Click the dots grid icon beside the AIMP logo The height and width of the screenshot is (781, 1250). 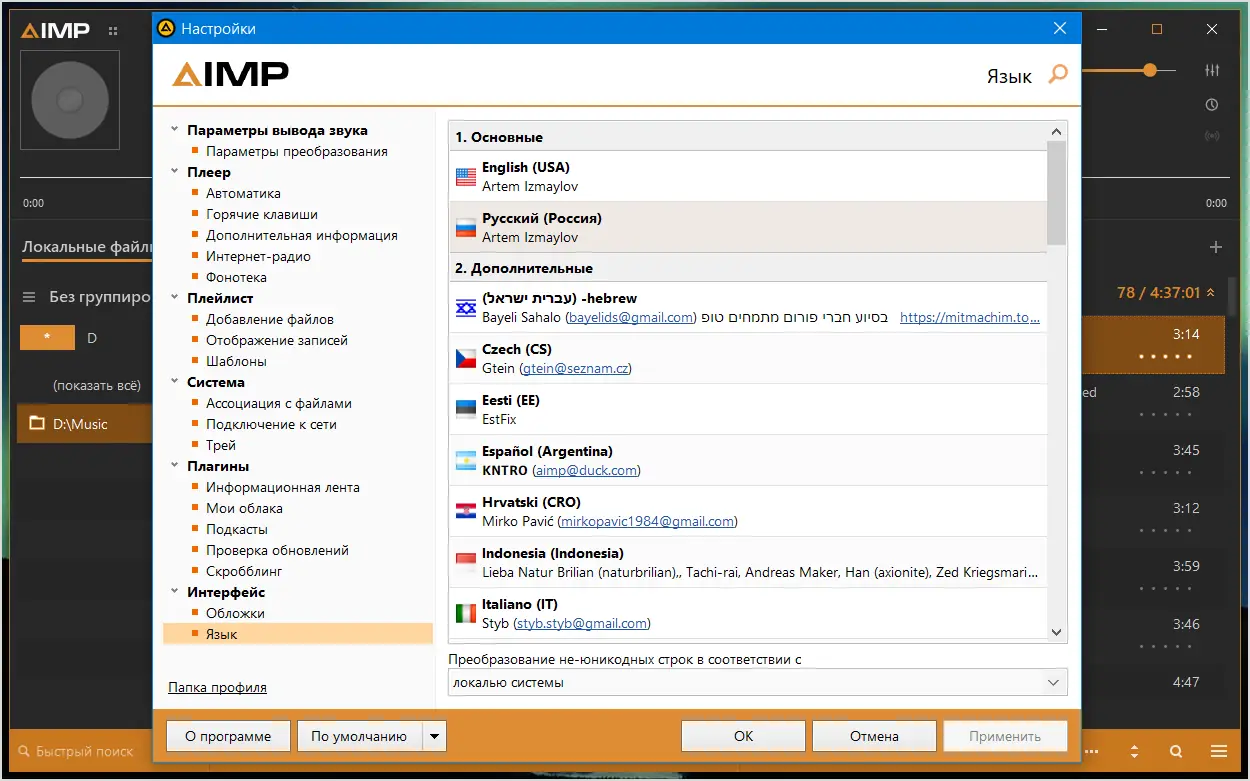pyautogui.click(x=113, y=31)
